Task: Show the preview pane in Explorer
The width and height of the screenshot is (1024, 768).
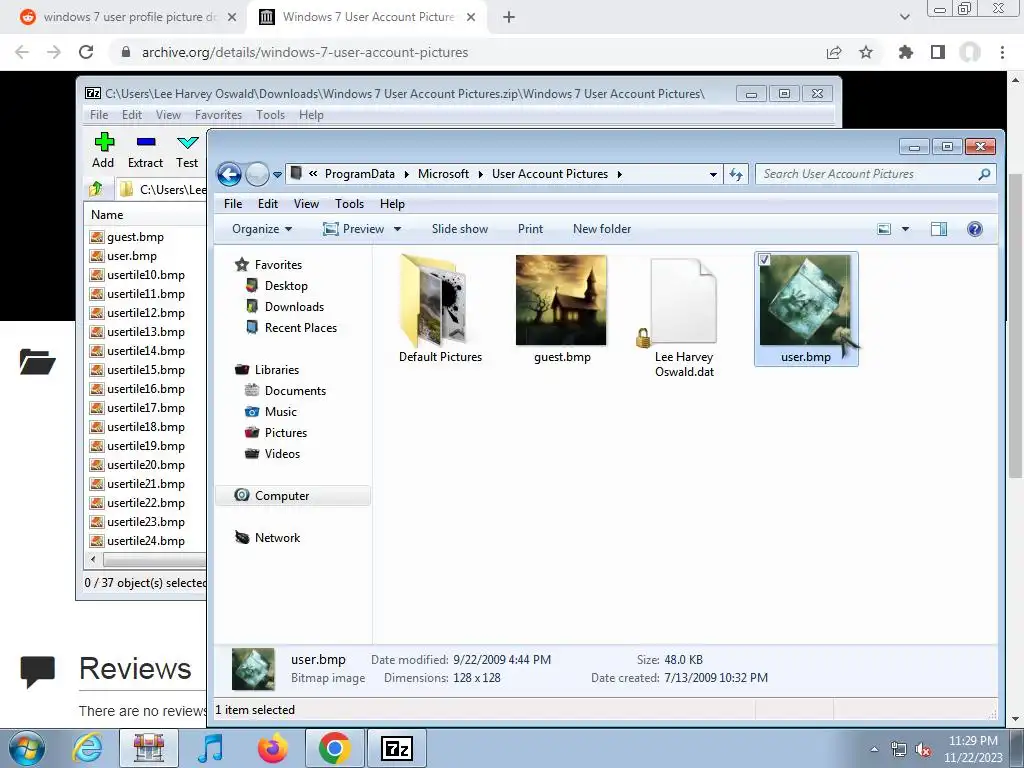Action: (938, 229)
